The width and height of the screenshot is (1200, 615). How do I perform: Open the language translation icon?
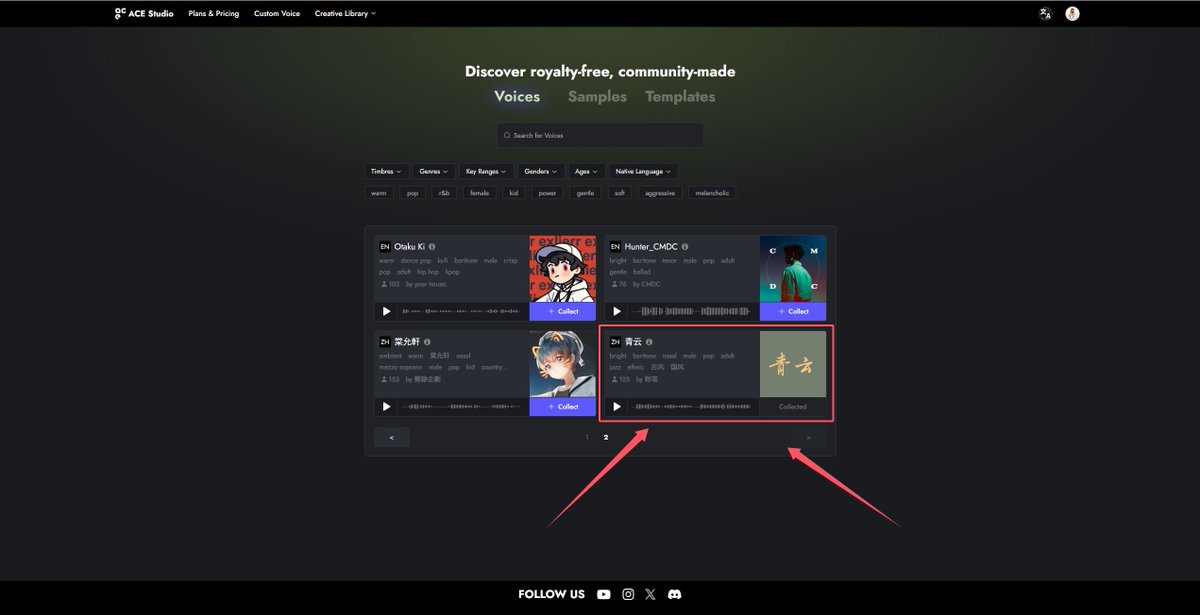coord(1045,14)
